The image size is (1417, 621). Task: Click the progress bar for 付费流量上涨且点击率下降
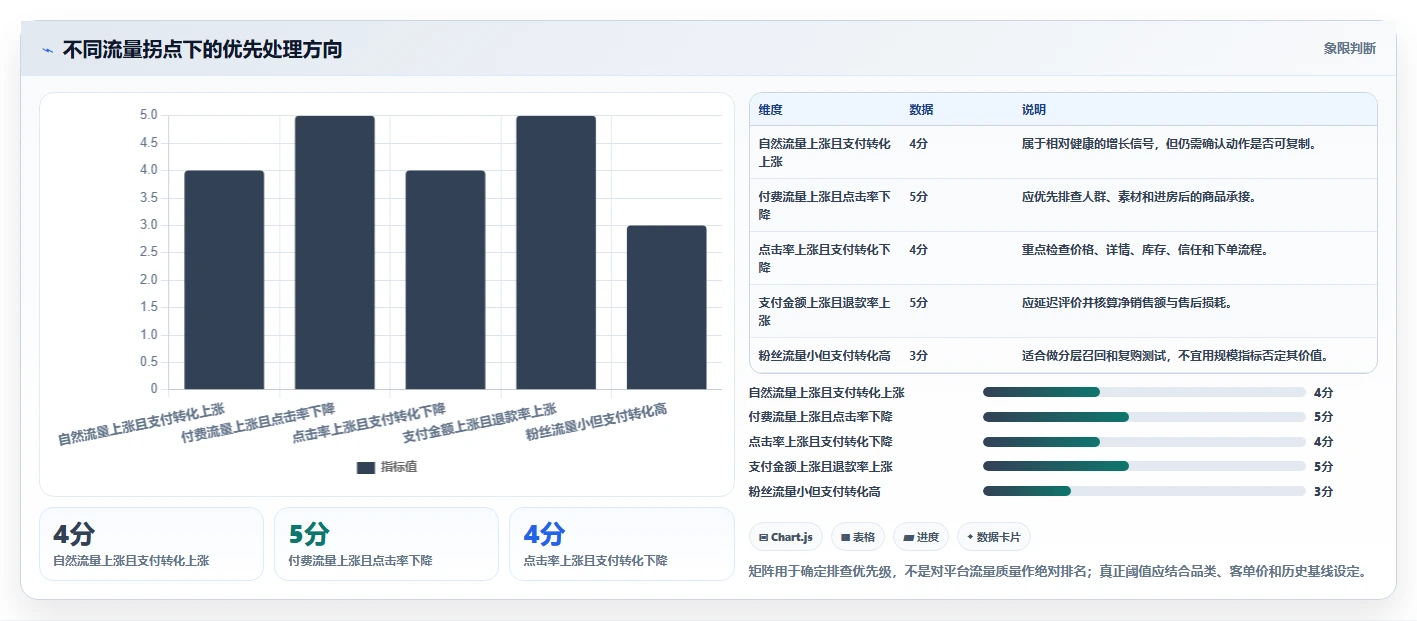[x=1144, y=417]
